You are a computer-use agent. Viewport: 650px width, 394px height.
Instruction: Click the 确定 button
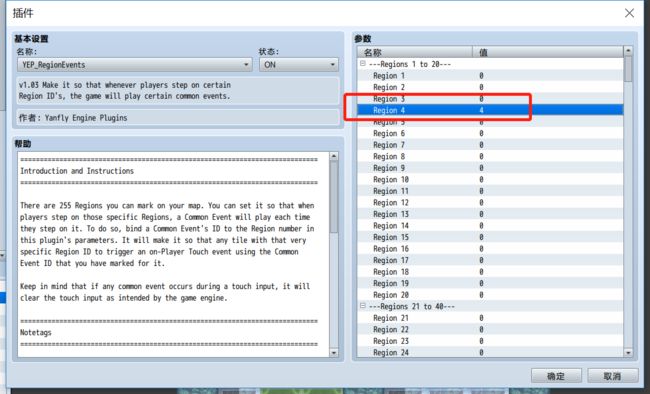tap(556, 376)
